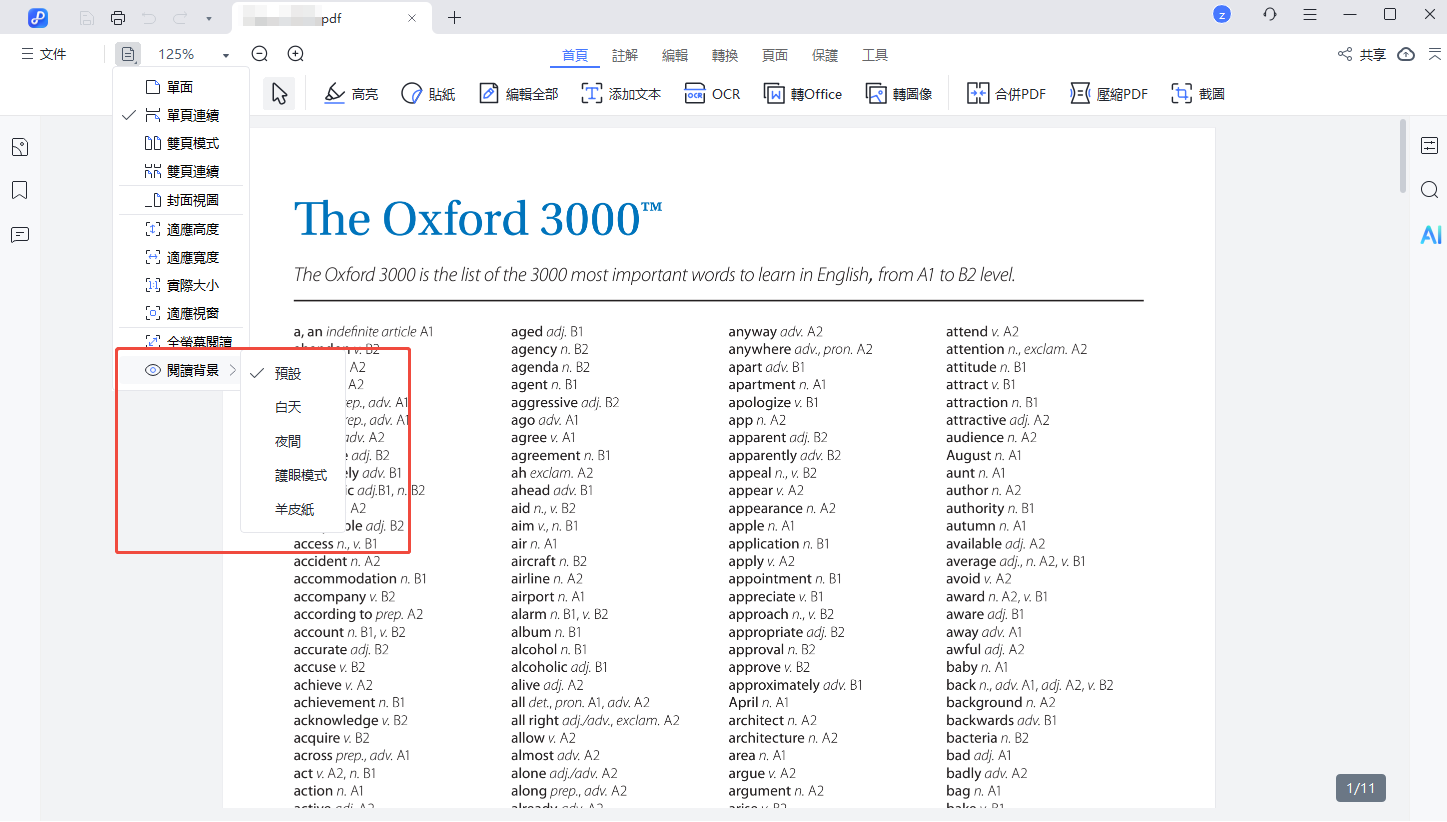Click the 1/11 page number indicator
Screen dimensions: 1447x822
click(1361, 788)
